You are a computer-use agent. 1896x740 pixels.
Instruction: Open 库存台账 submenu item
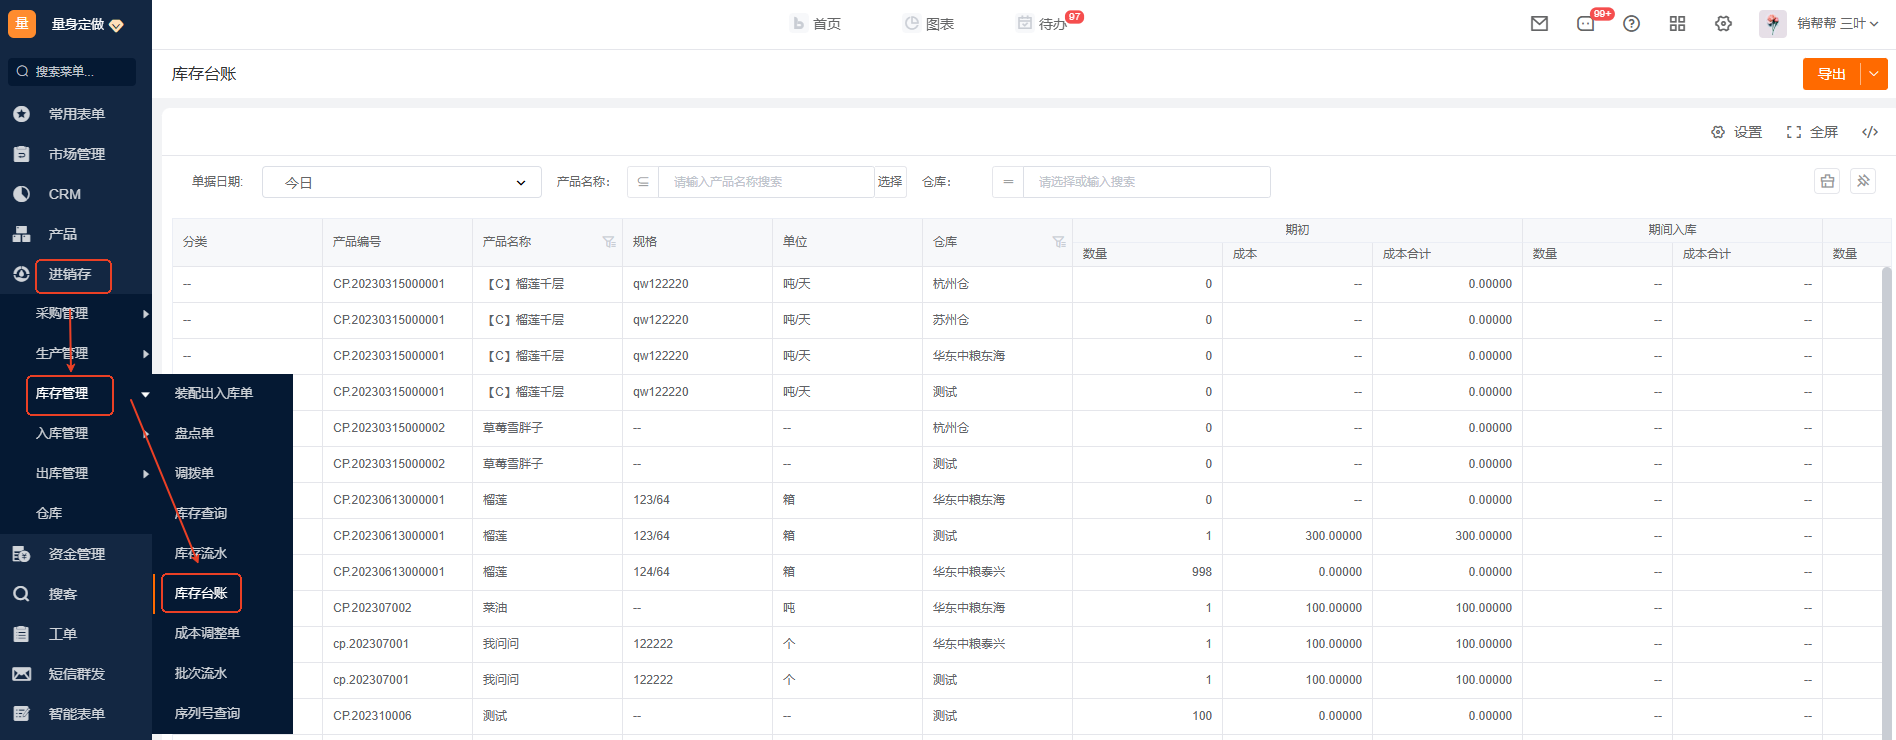201,593
